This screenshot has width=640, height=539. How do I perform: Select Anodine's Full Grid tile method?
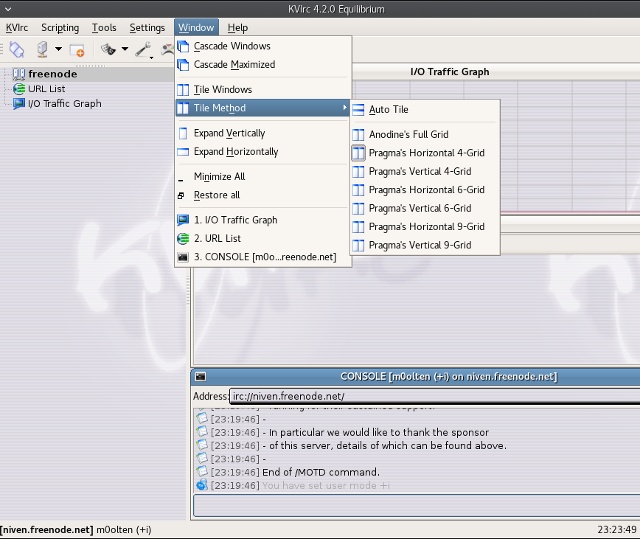(x=425, y=134)
